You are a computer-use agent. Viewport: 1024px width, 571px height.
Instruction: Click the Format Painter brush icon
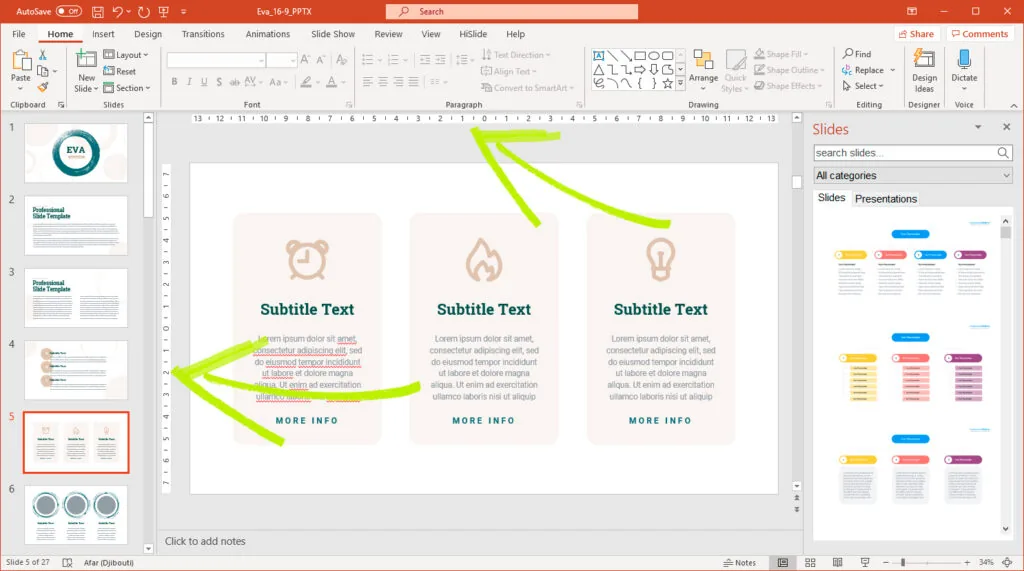pyautogui.click(x=42, y=87)
